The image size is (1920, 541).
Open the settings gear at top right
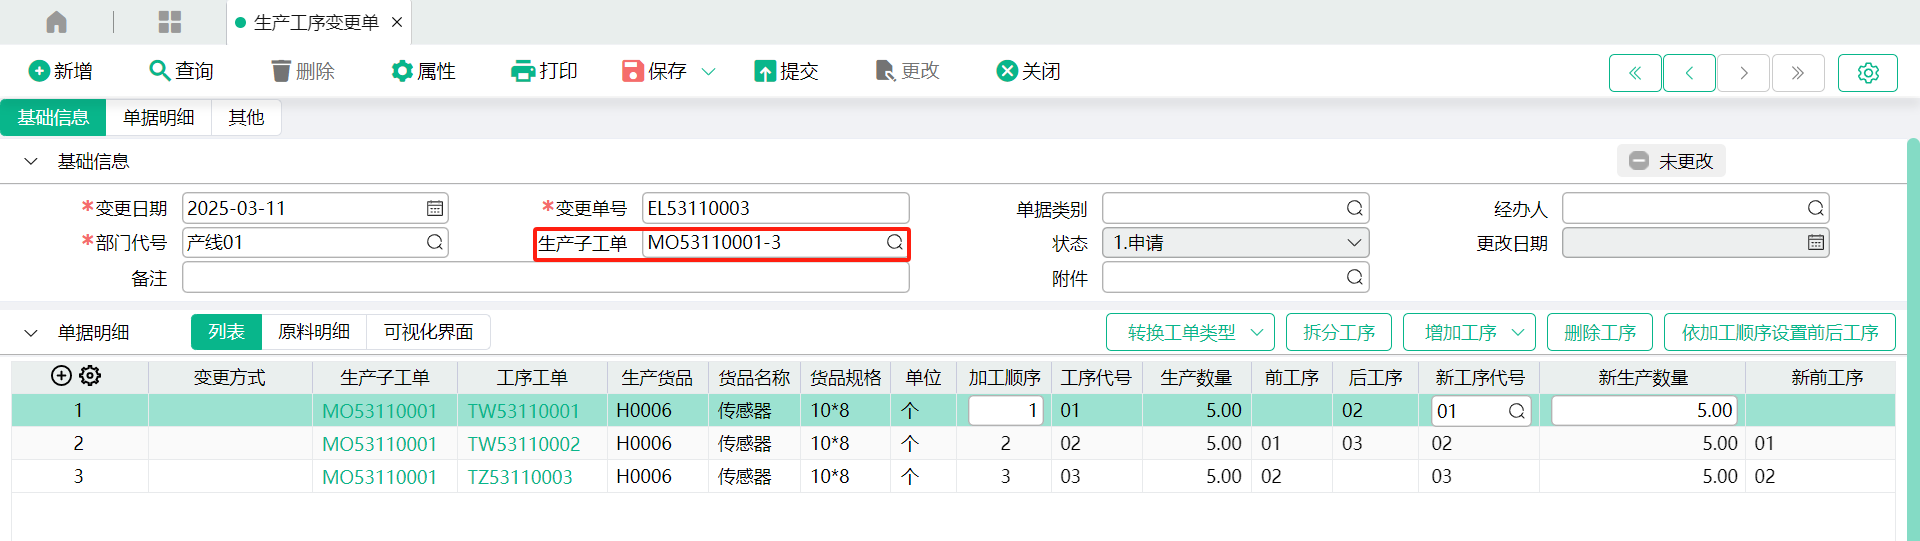(1867, 73)
